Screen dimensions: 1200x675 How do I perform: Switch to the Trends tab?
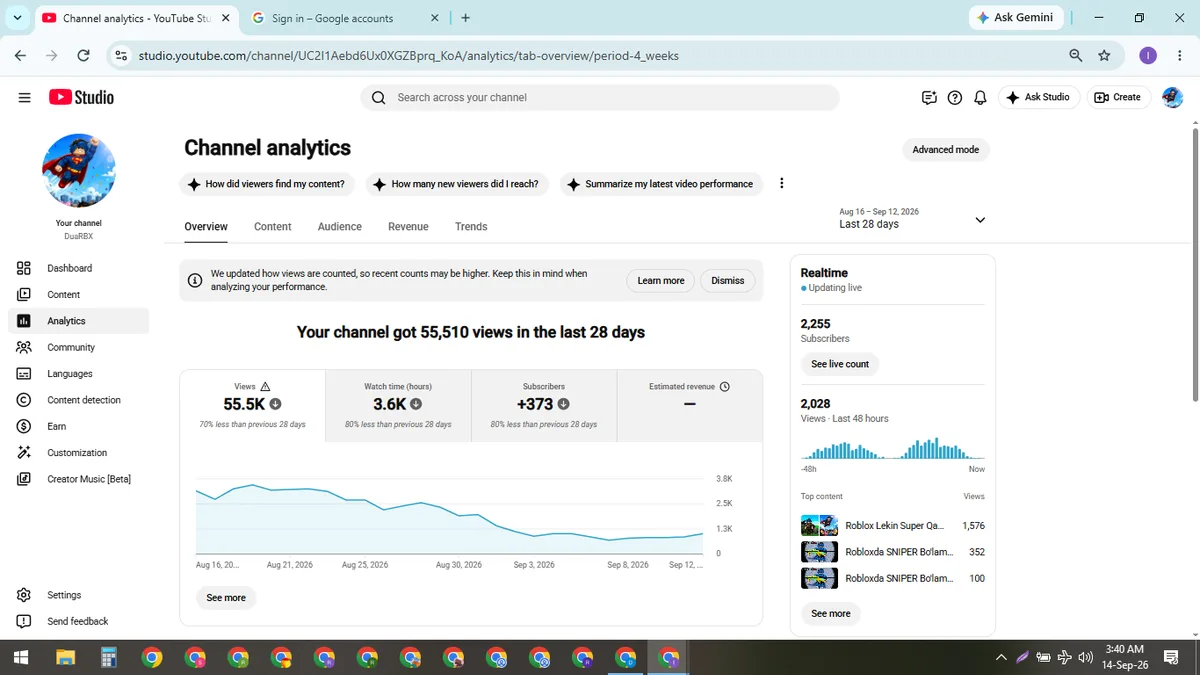coord(471,227)
